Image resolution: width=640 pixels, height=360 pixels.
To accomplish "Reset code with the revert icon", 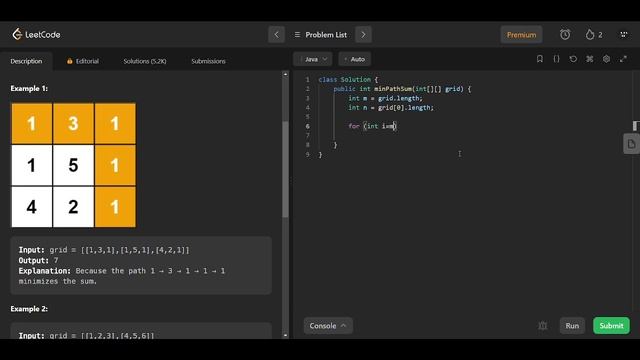I will pyautogui.click(x=573, y=59).
